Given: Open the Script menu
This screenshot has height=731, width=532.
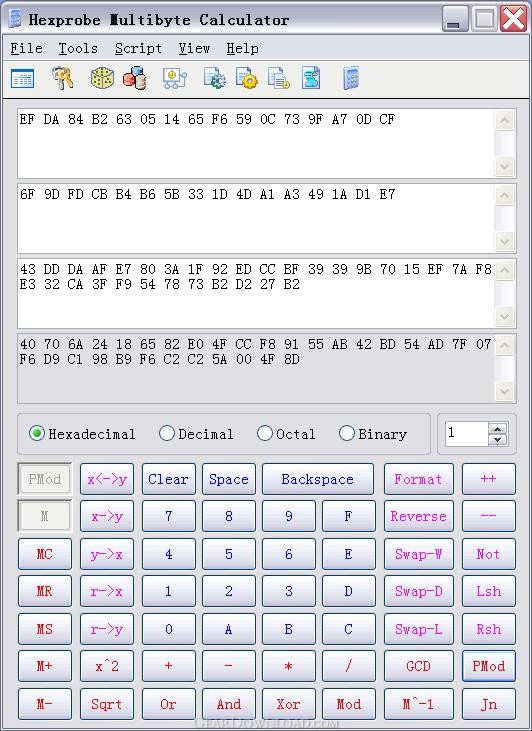Looking at the screenshot, I should click(x=138, y=48).
